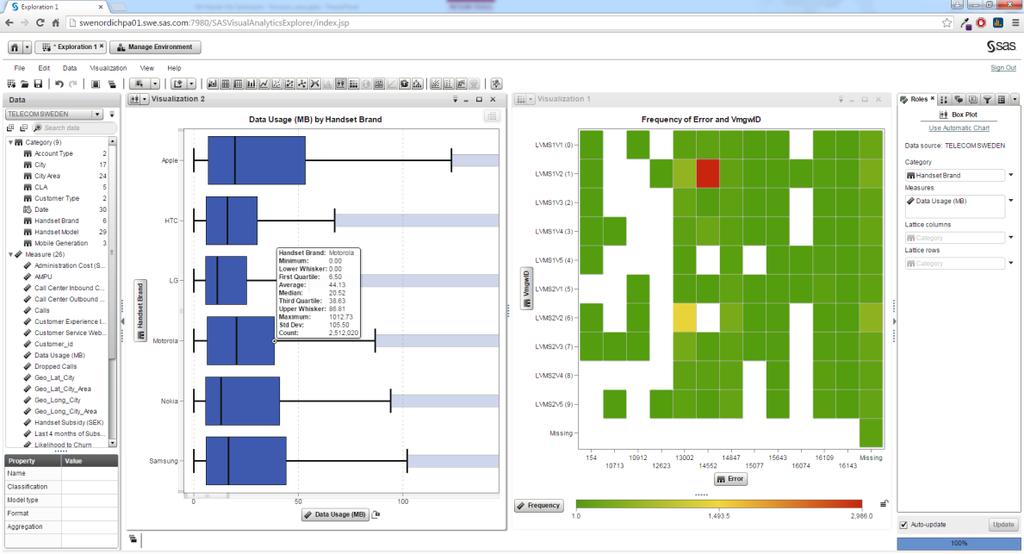This screenshot has height=554, width=1024.
Task: Open the Visualization menu
Action: point(108,68)
